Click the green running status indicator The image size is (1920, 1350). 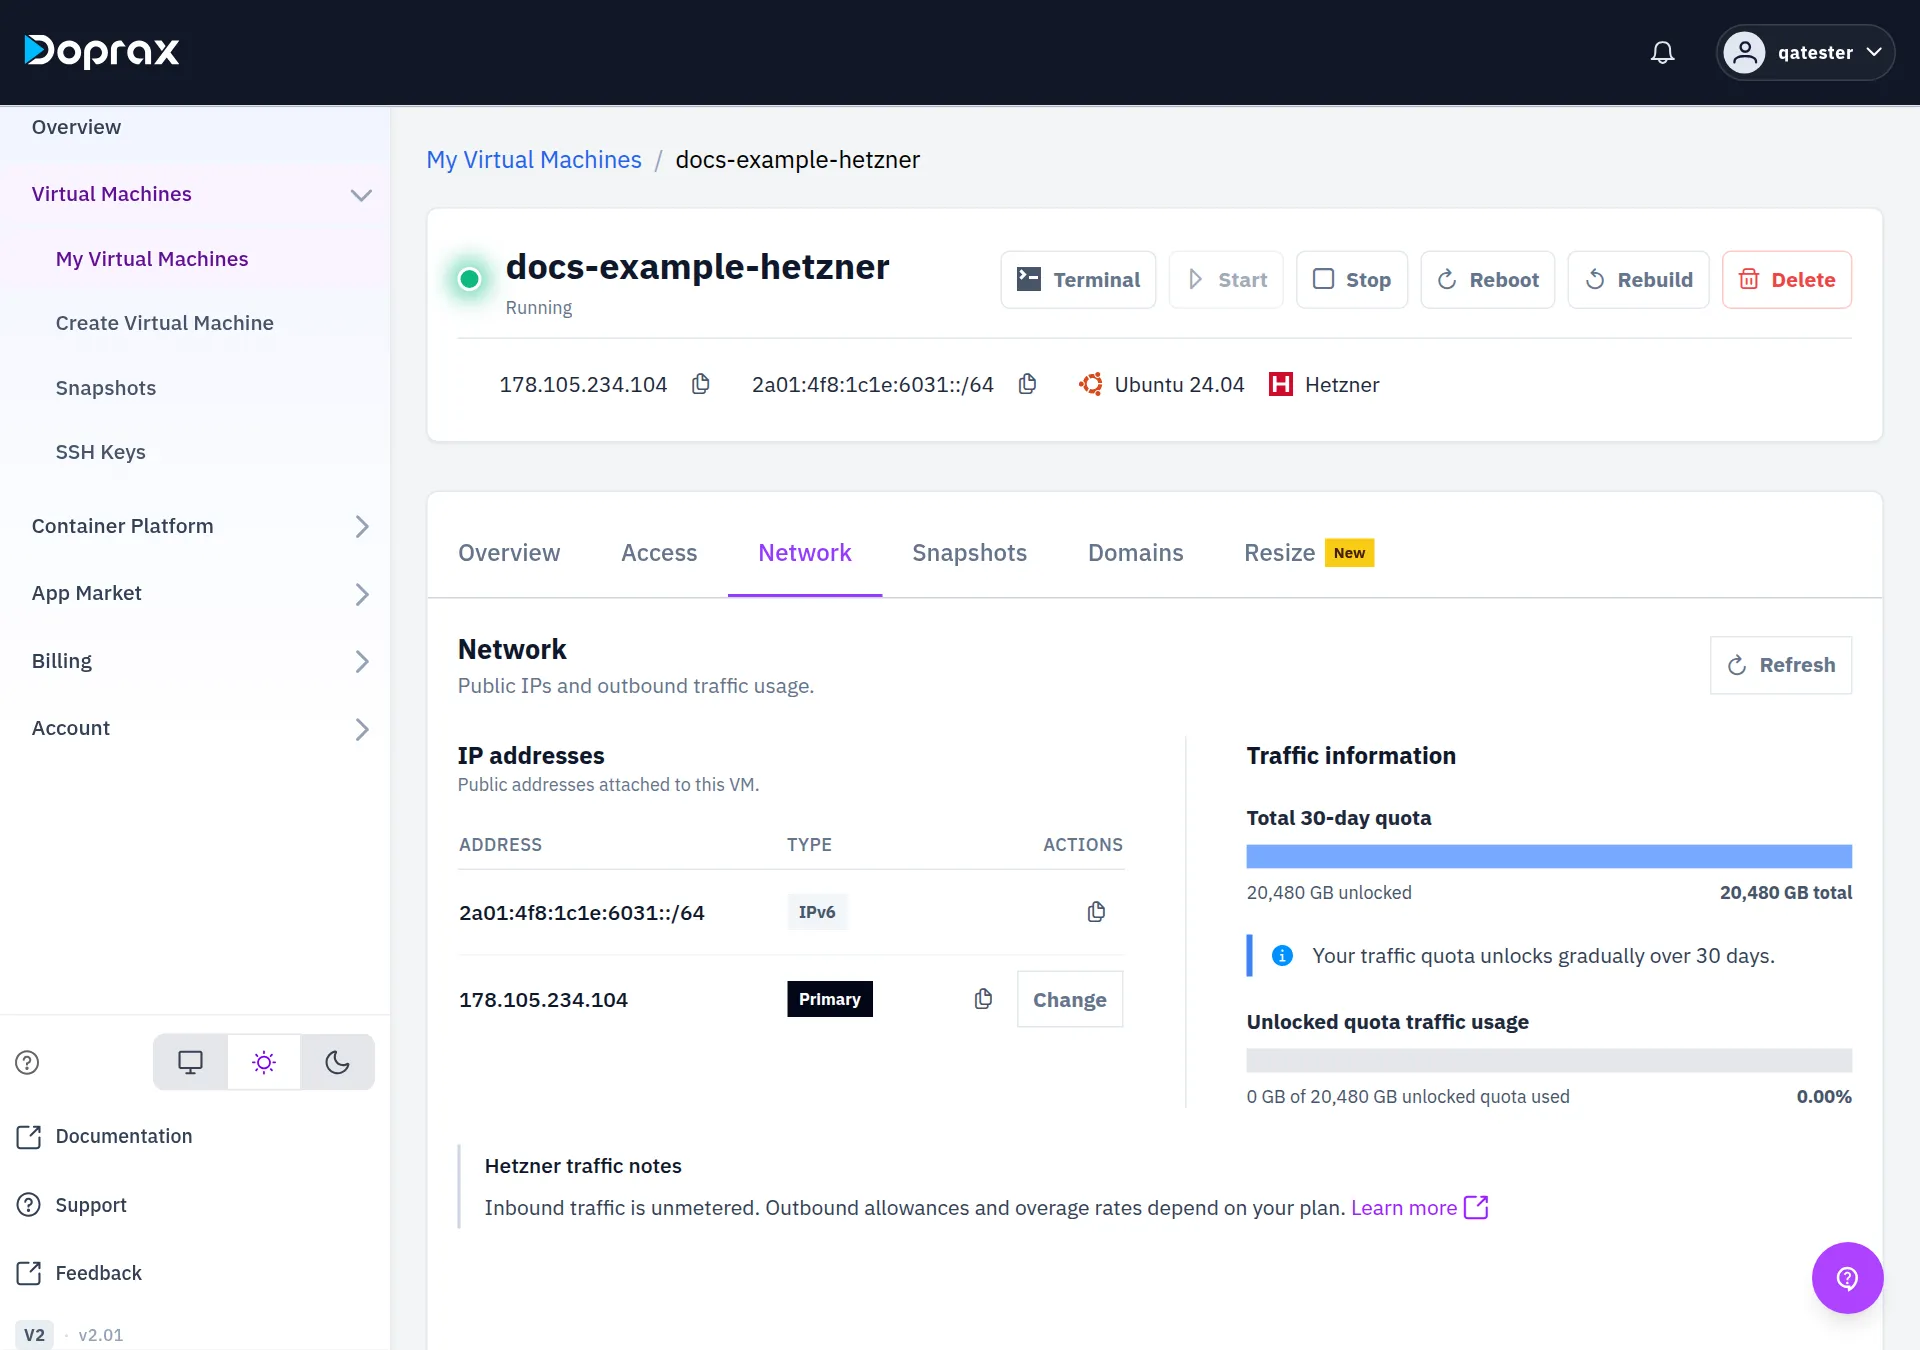(469, 279)
